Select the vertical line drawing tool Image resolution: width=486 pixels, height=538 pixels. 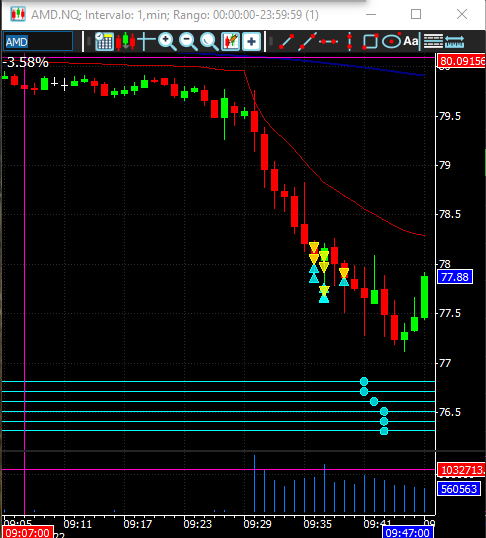point(349,42)
